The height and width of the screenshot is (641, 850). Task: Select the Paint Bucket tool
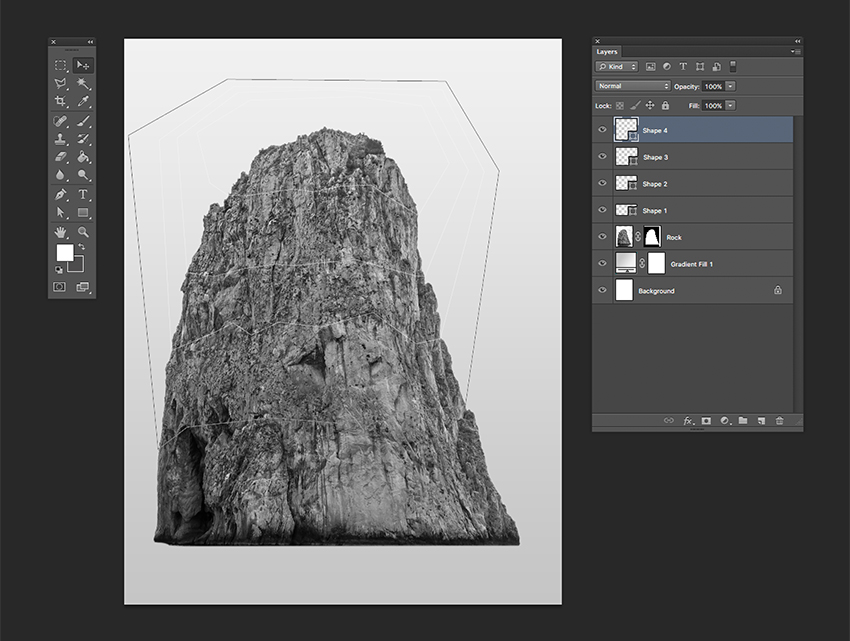(83, 157)
